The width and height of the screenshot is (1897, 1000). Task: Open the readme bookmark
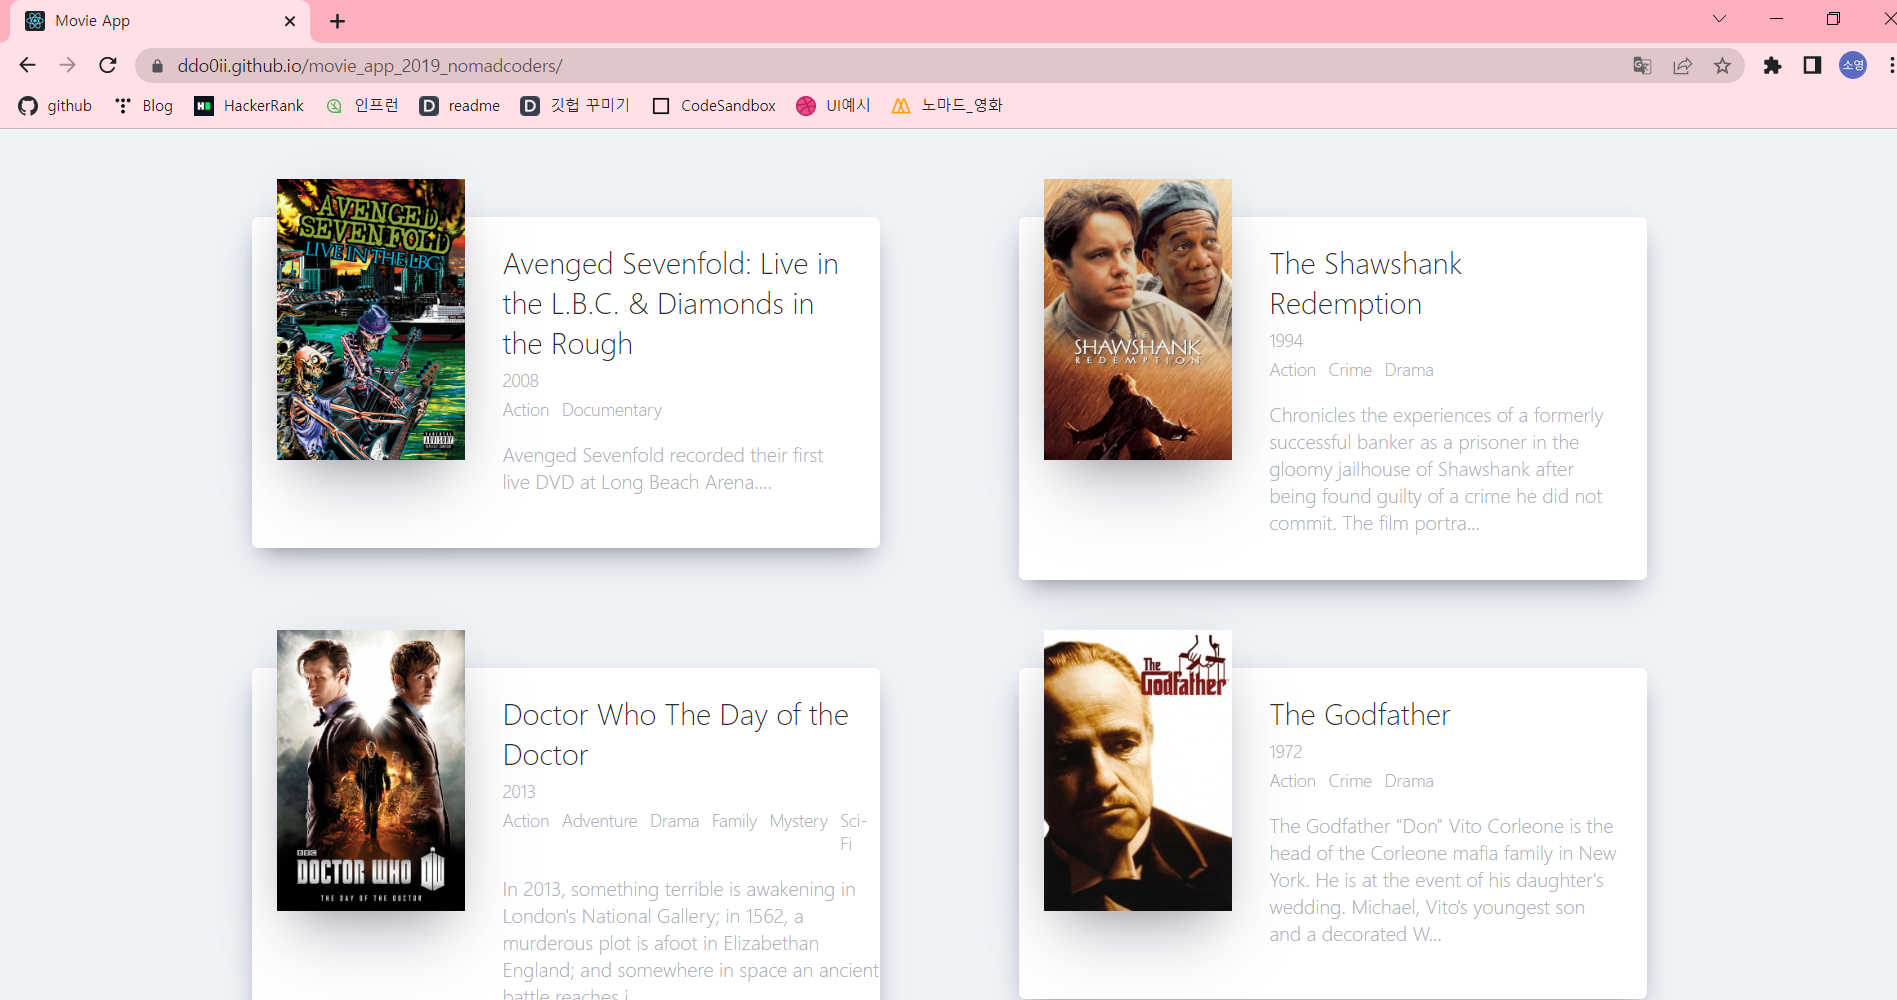(x=460, y=106)
